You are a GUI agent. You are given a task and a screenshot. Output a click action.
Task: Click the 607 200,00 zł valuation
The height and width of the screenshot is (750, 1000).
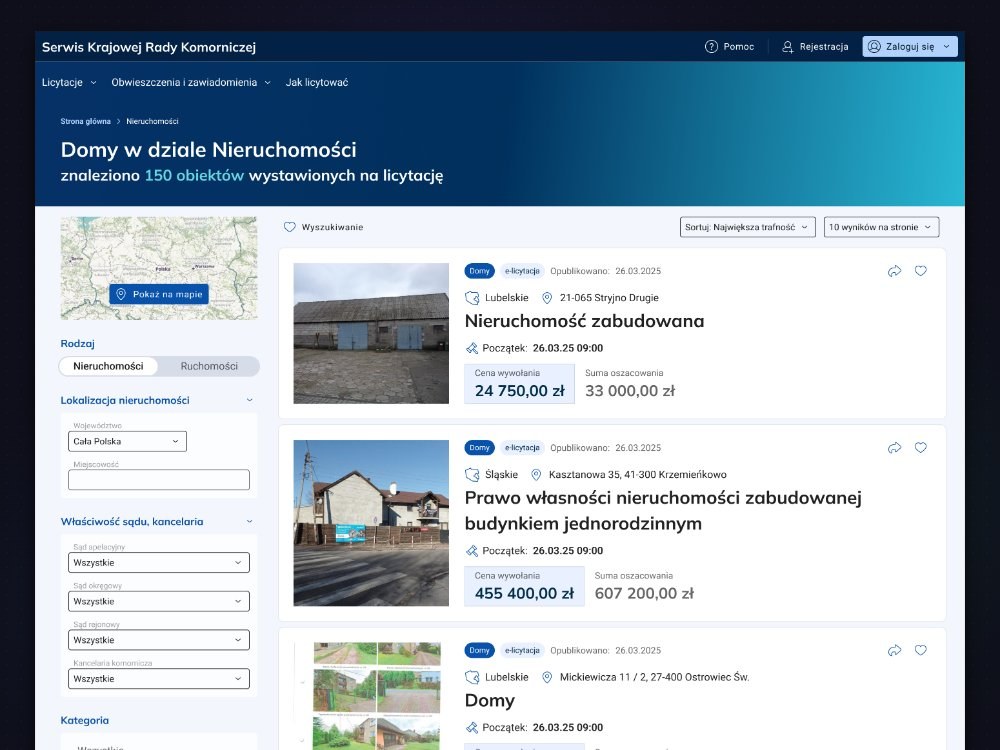644,594
